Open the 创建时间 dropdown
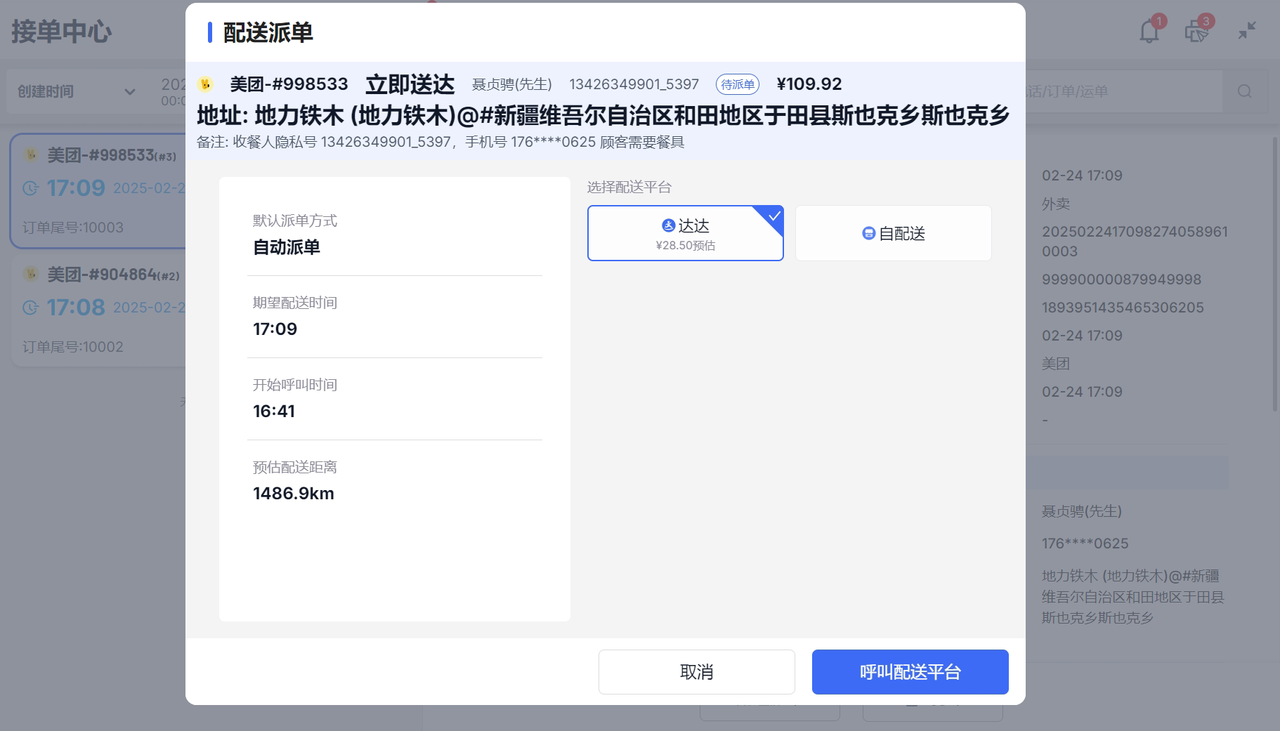Screen dimensions: 1280x731 pos(77,91)
